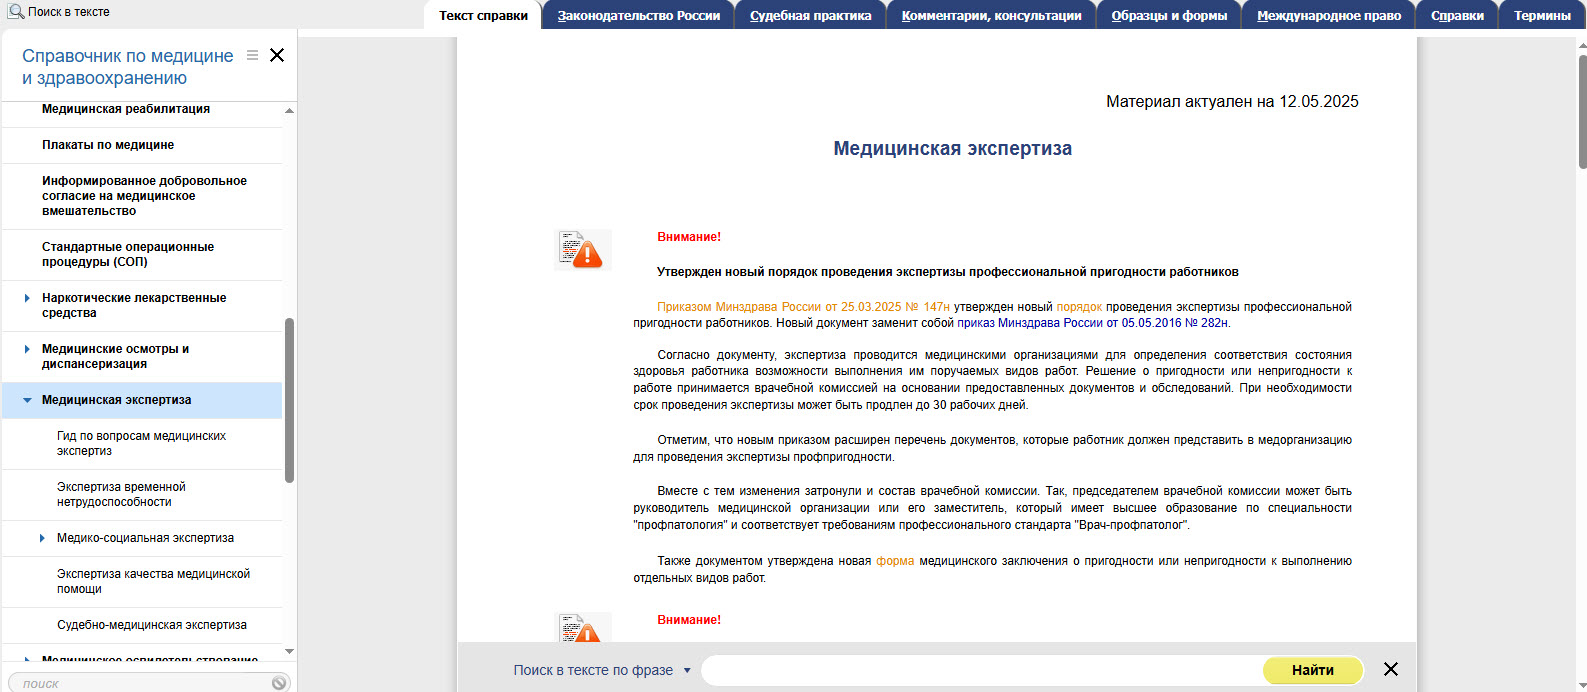The image size is (1587, 692).
Task: Open the Судебная практика tab
Action: tap(811, 15)
